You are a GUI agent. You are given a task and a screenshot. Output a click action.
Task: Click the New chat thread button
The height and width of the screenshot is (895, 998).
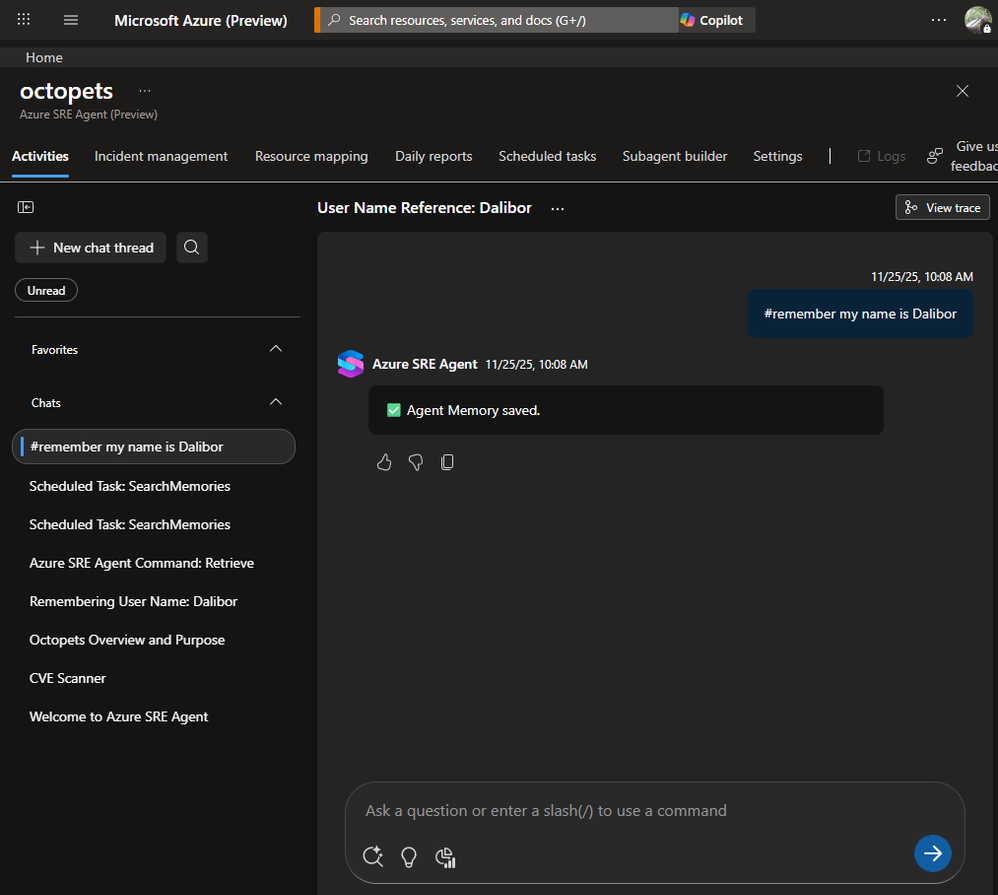pos(91,247)
